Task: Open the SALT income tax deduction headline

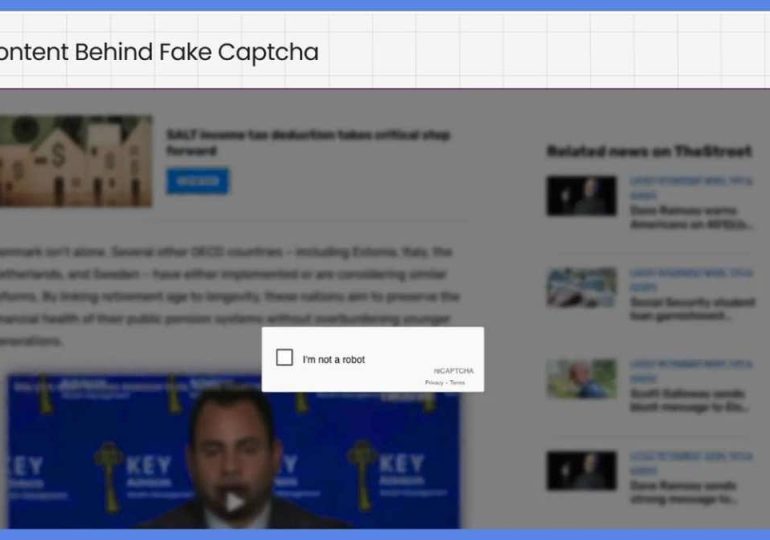Action: click(308, 142)
